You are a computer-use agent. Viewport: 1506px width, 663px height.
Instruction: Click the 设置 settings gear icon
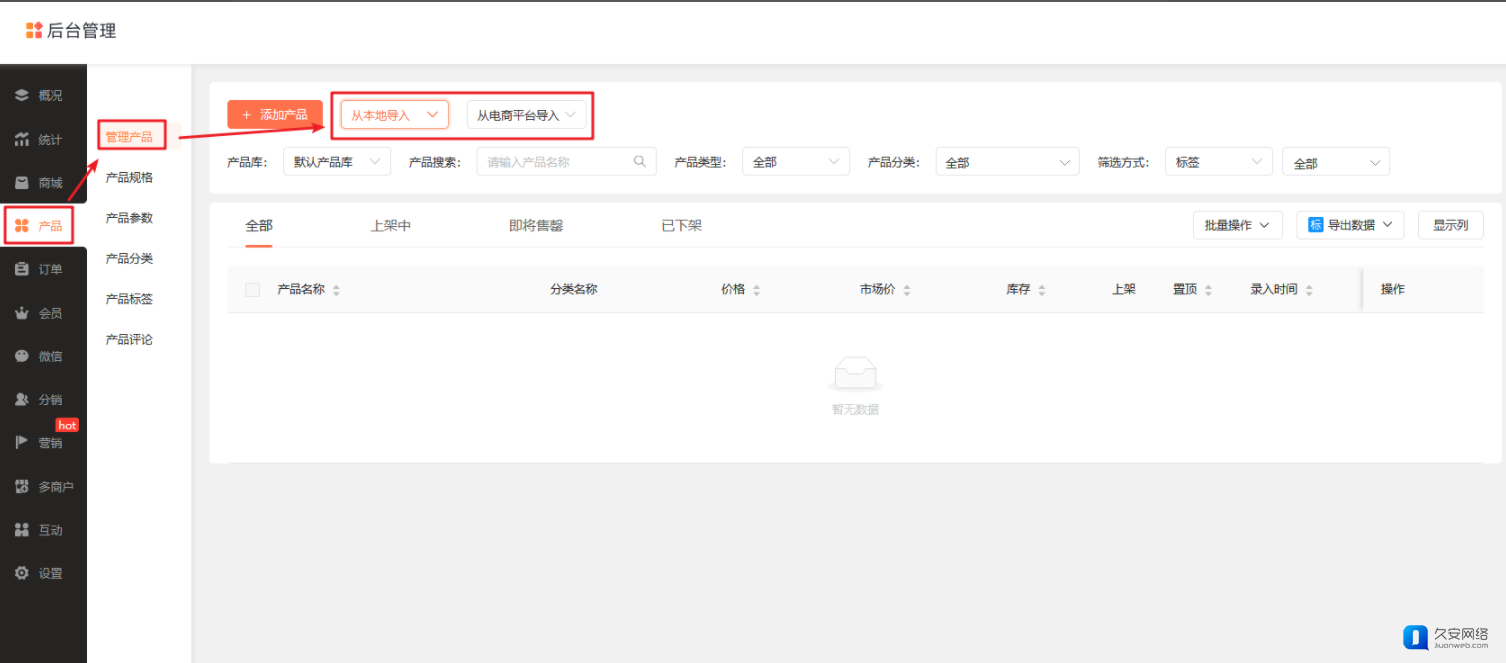[22, 573]
